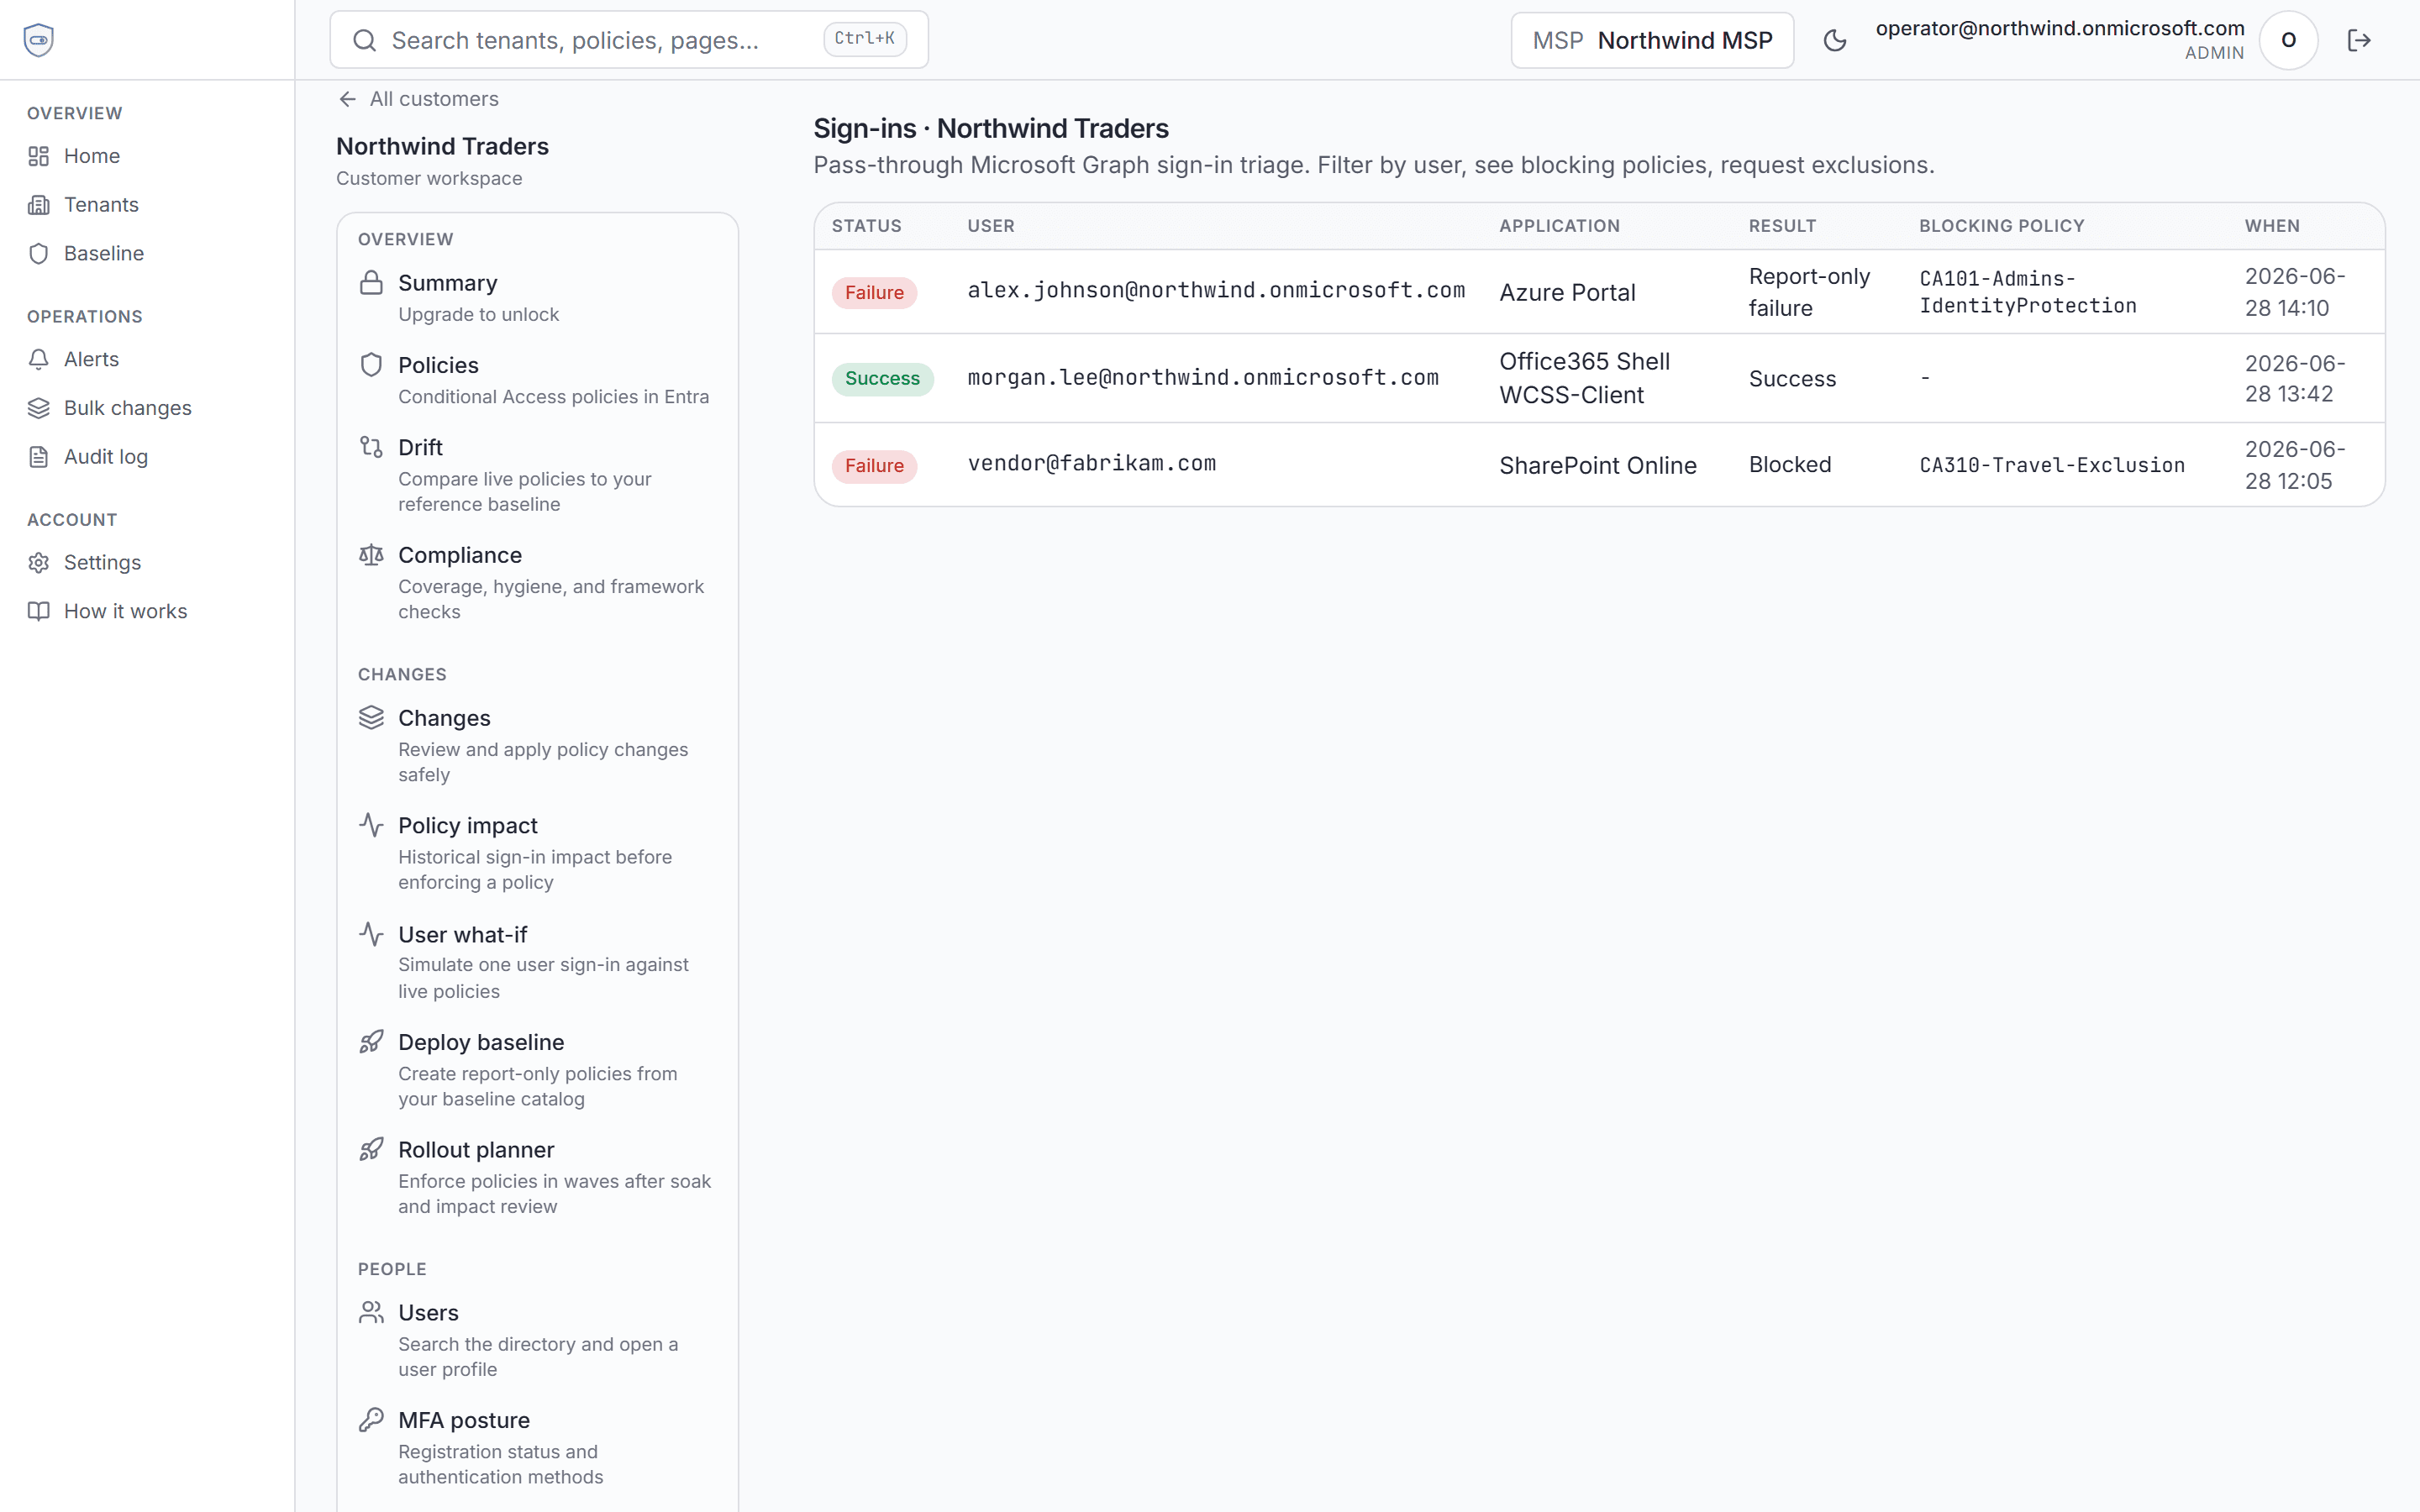Click CA310-Travel-Exclusion blocking policy

click(2052, 465)
